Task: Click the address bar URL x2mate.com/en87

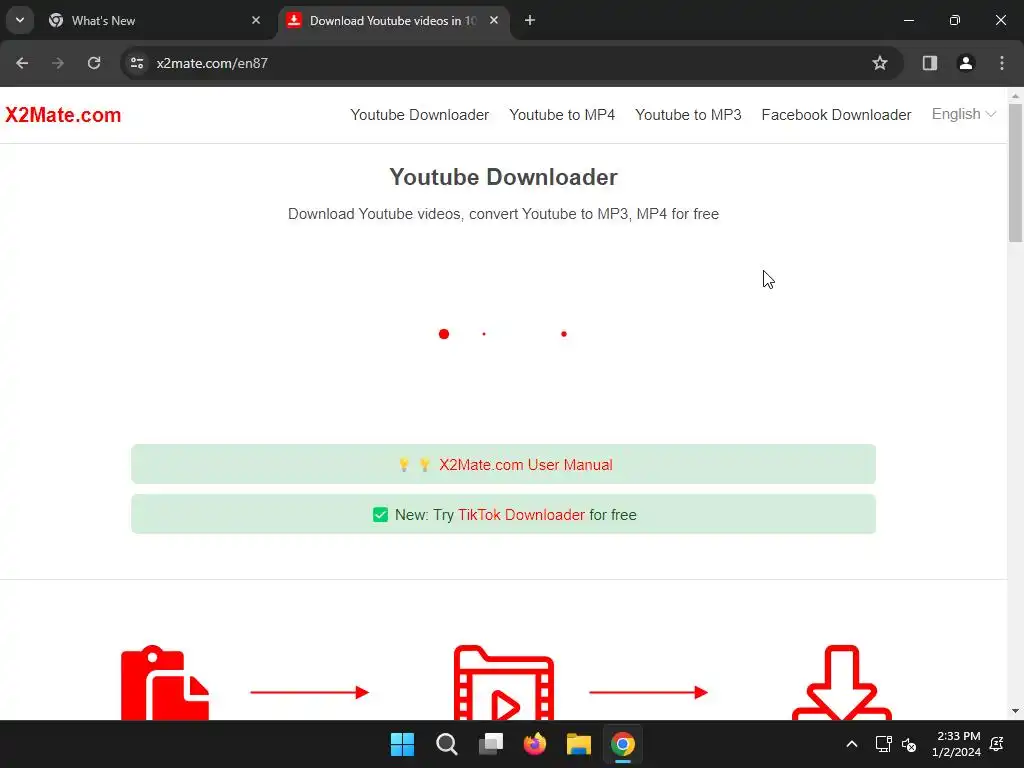Action: click(212, 63)
